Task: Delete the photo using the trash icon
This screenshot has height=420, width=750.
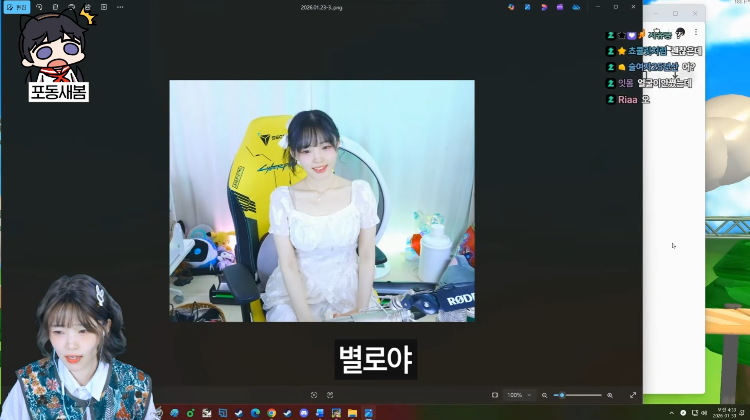Action: pos(55,7)
